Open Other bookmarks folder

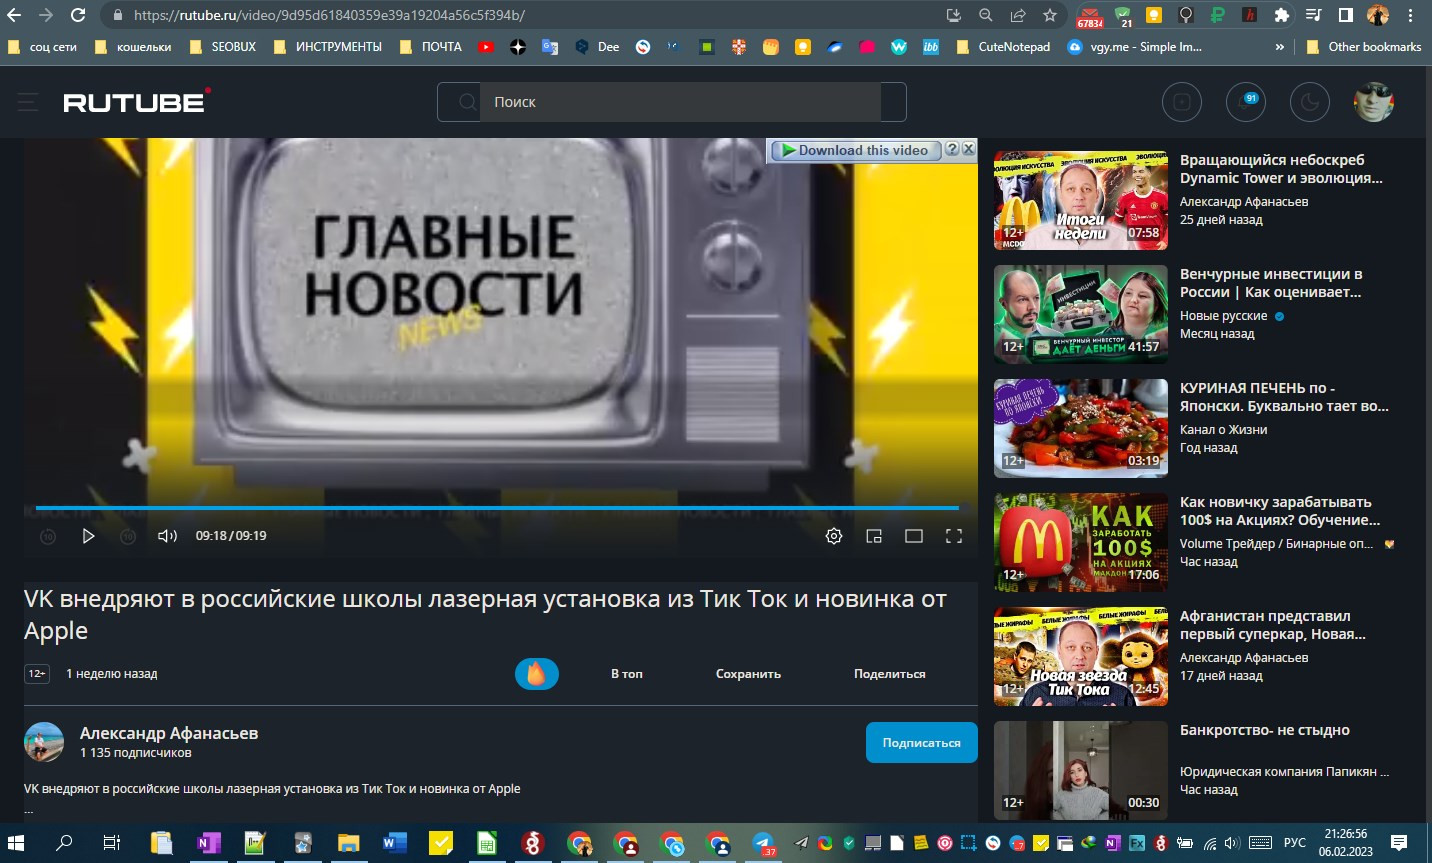[1364, 47]
